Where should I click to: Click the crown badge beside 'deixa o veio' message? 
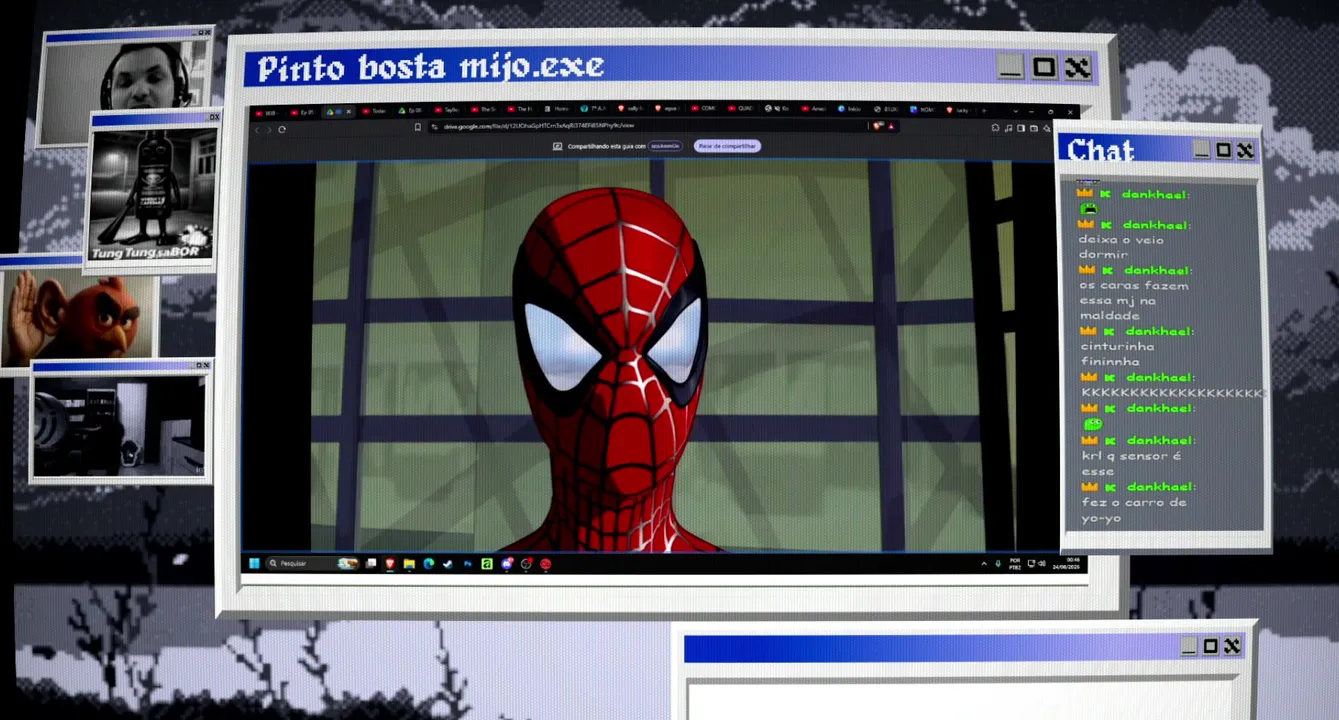coord(1087,225)
